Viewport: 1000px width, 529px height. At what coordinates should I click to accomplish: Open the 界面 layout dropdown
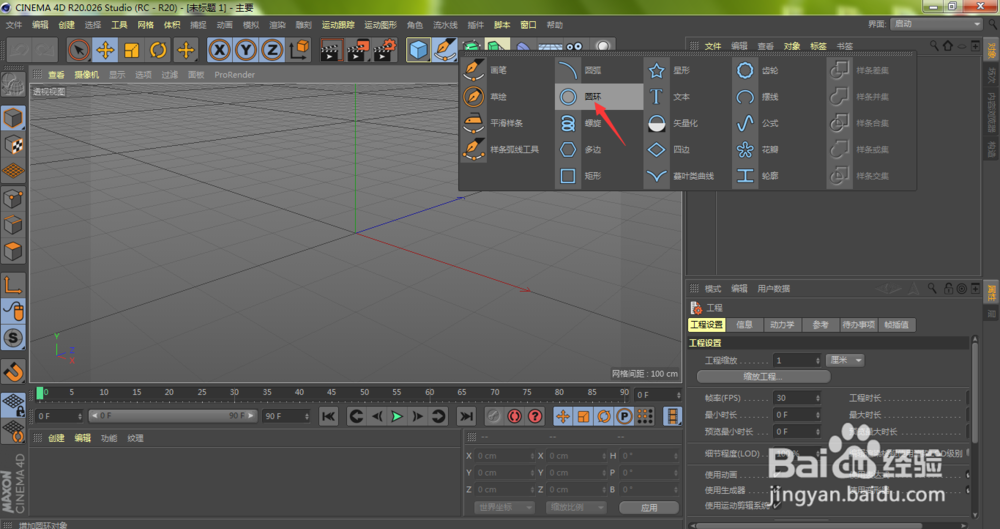[936, 24]
